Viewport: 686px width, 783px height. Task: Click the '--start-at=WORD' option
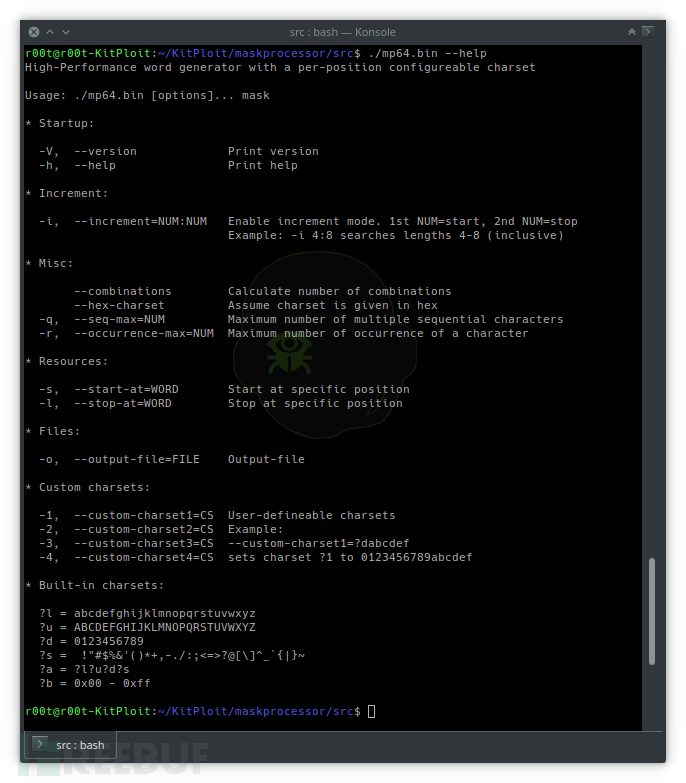click(x=126, y=389)
